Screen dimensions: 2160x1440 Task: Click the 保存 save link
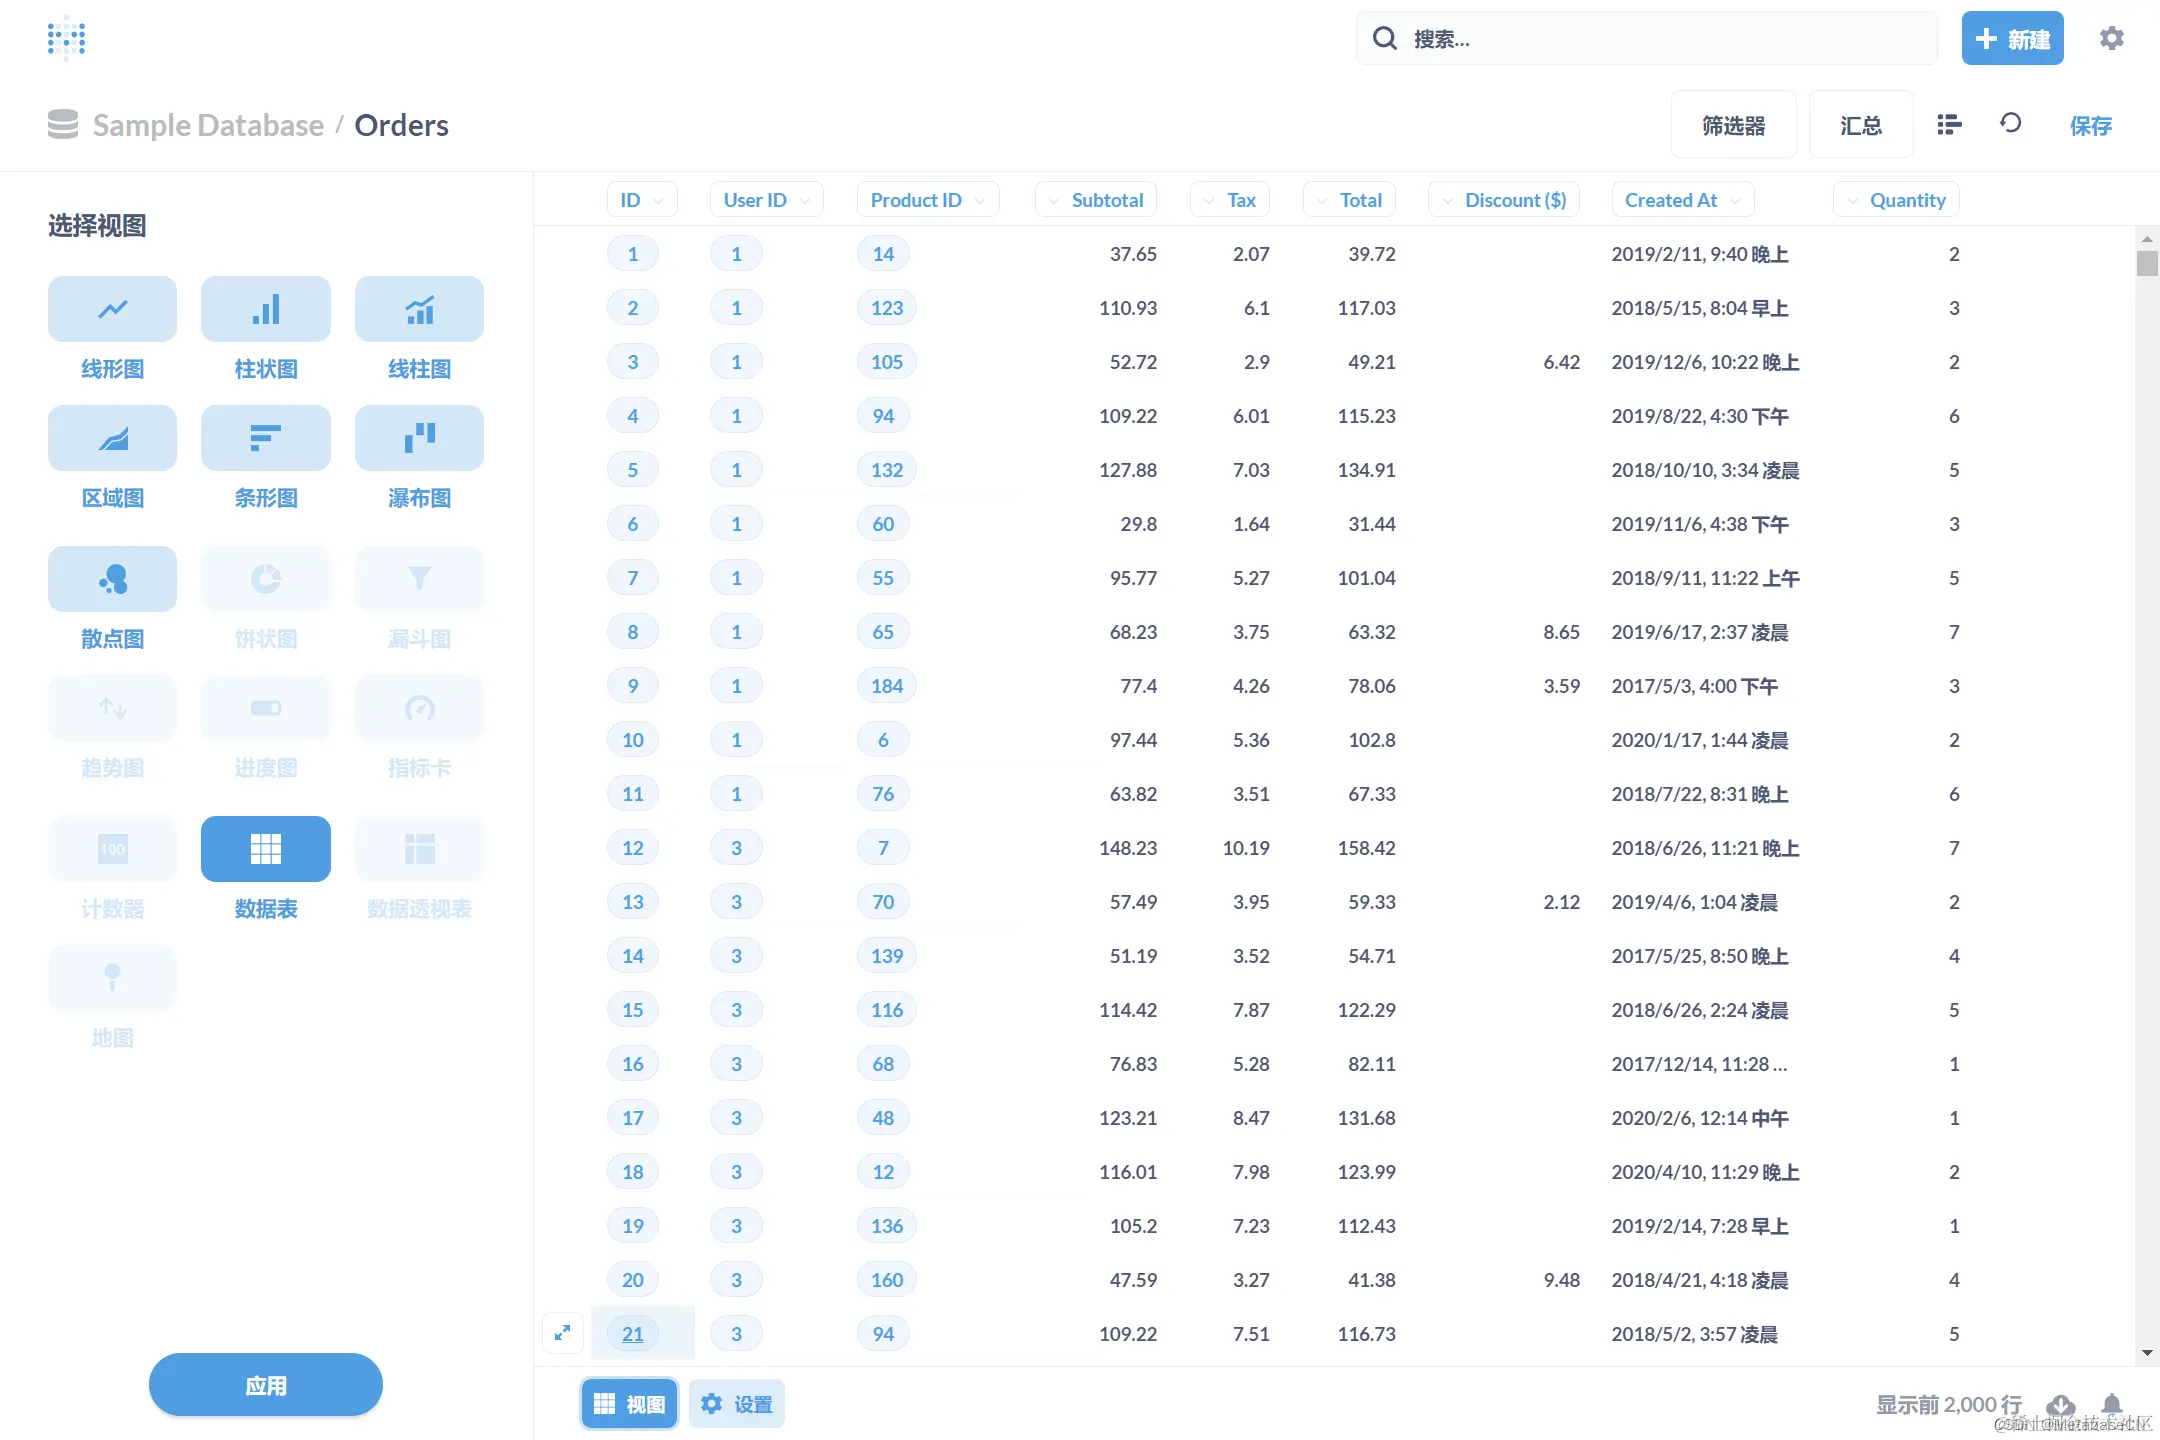[2090, 125]
